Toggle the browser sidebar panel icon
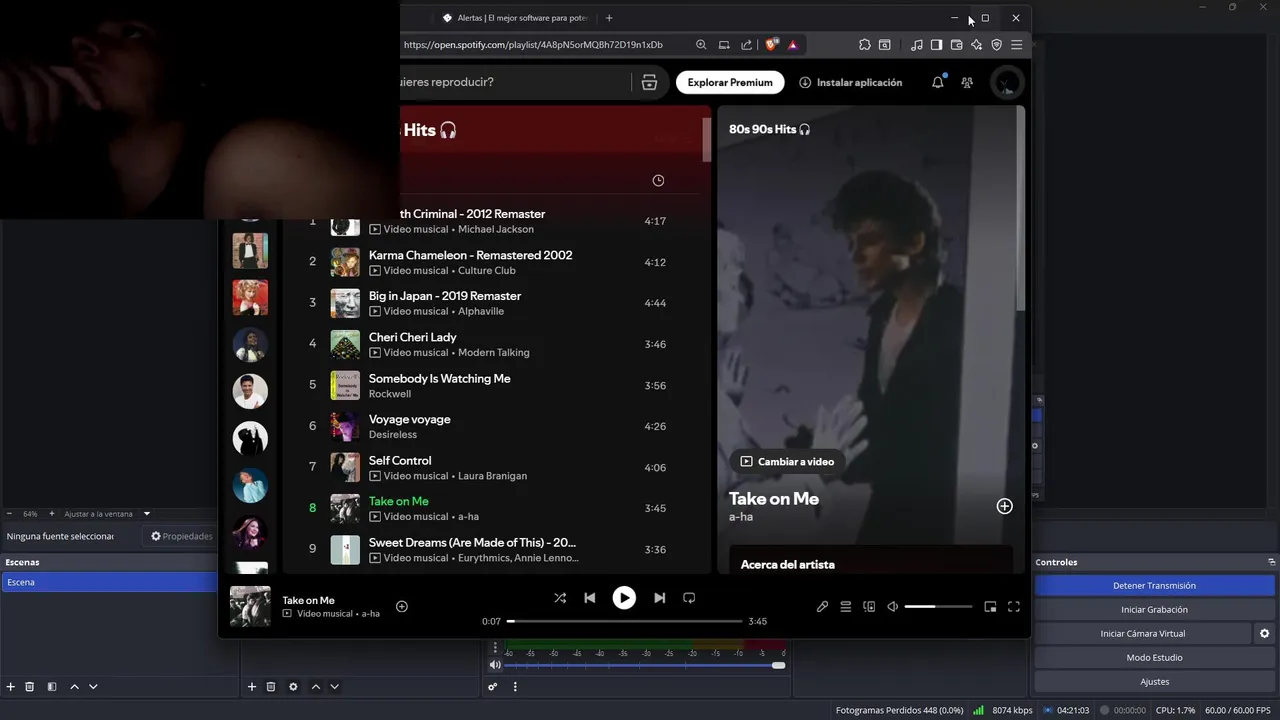This screenshot has width=1280, height=720. tap(936, 45)
